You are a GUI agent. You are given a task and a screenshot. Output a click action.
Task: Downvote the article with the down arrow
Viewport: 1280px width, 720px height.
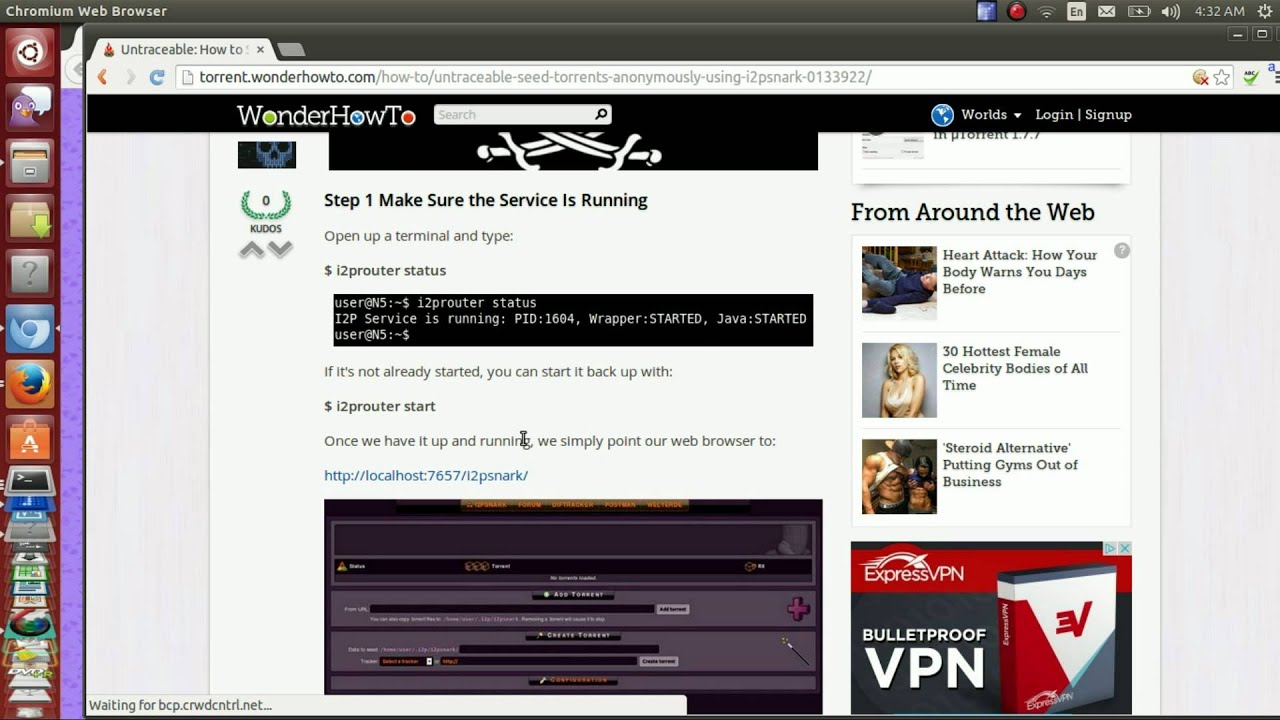[281, 250]
